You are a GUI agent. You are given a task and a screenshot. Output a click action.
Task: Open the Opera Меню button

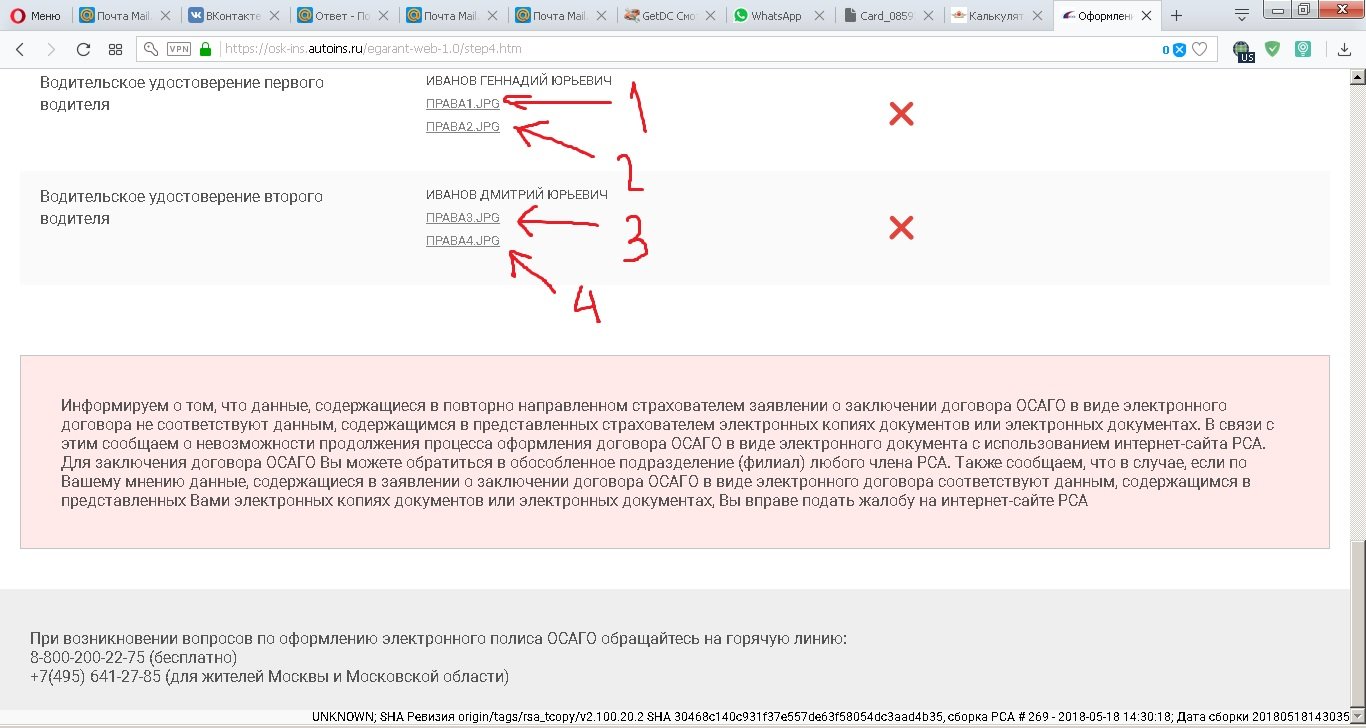(x=34, y=15)
